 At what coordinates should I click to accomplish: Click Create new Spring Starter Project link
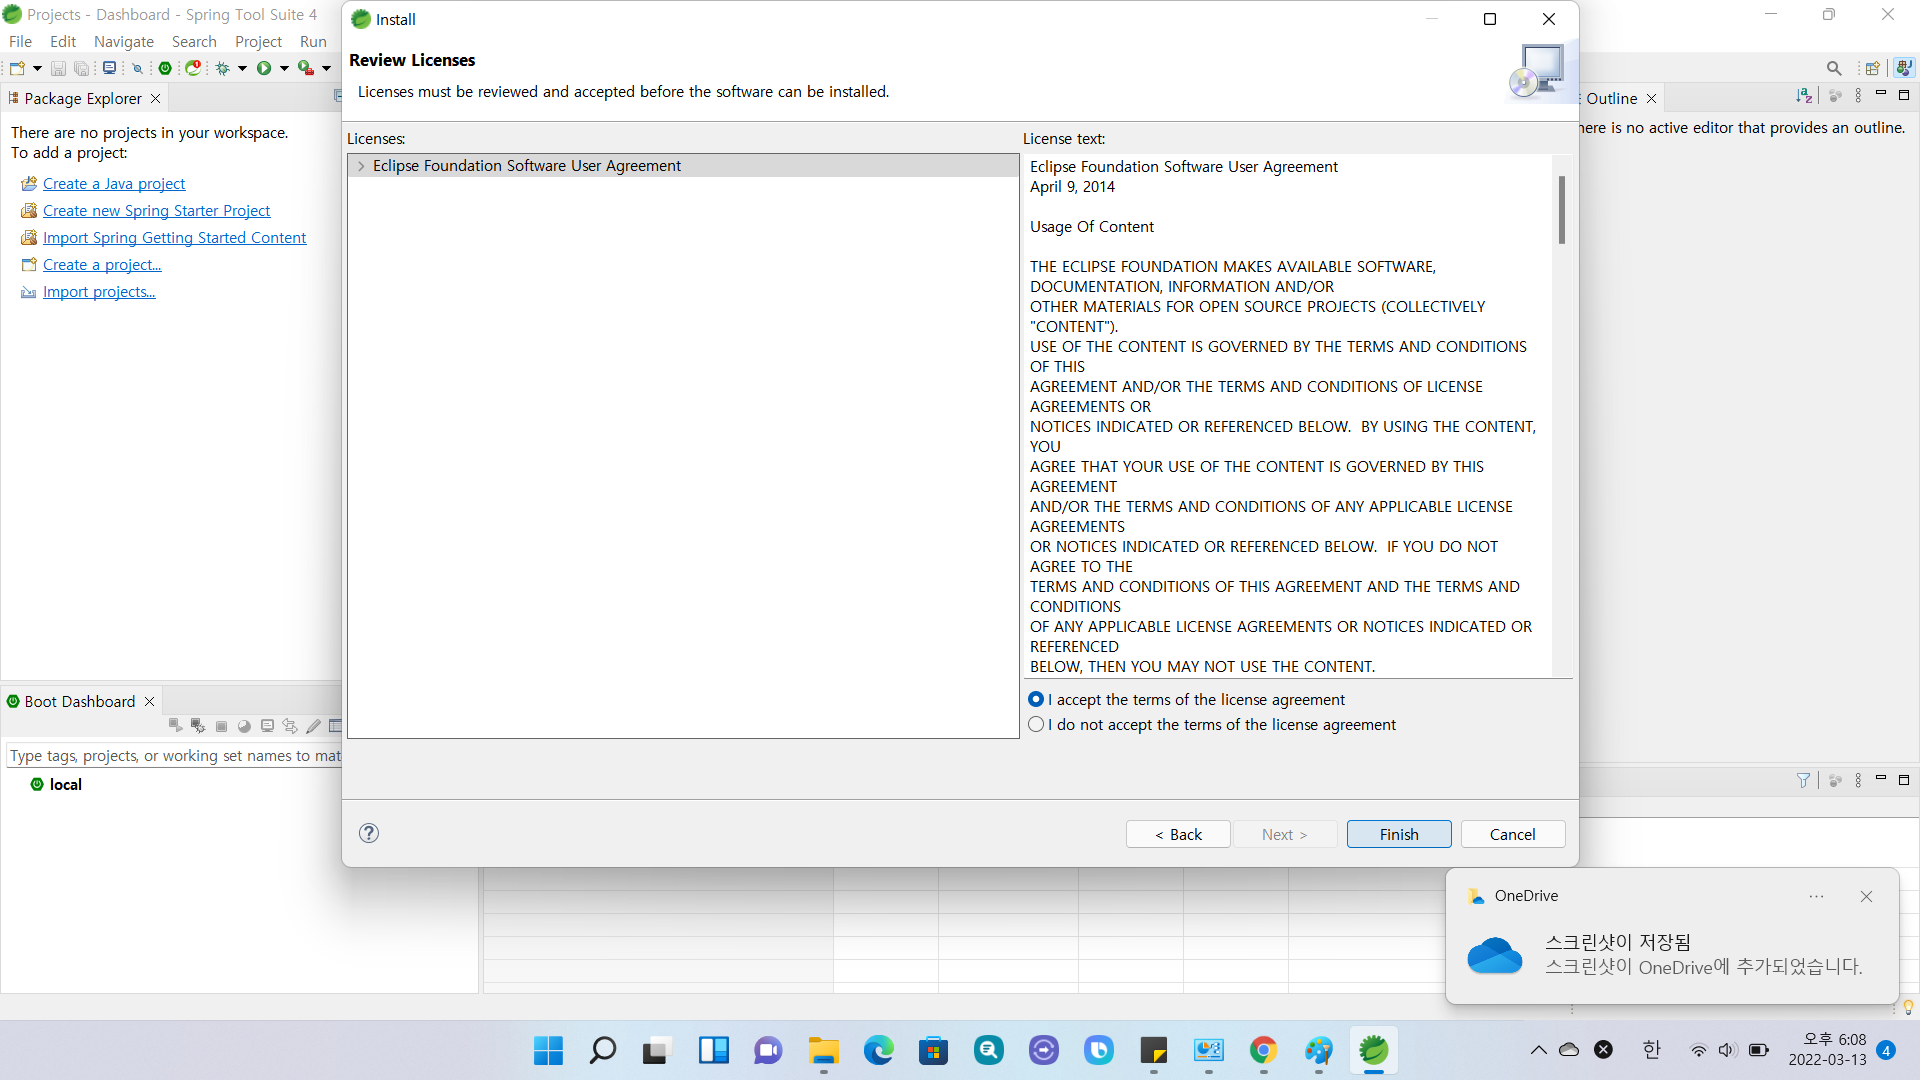click(x=156, y=211)
